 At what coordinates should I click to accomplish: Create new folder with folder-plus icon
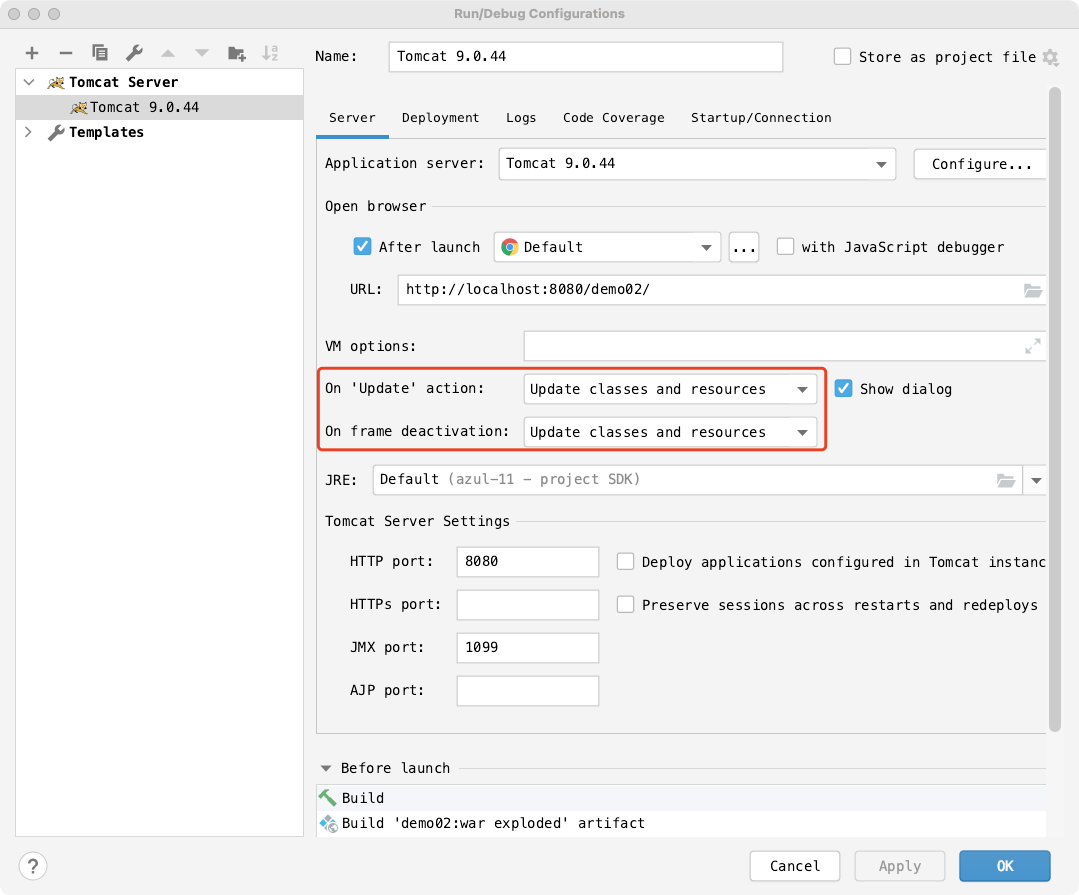237,53
